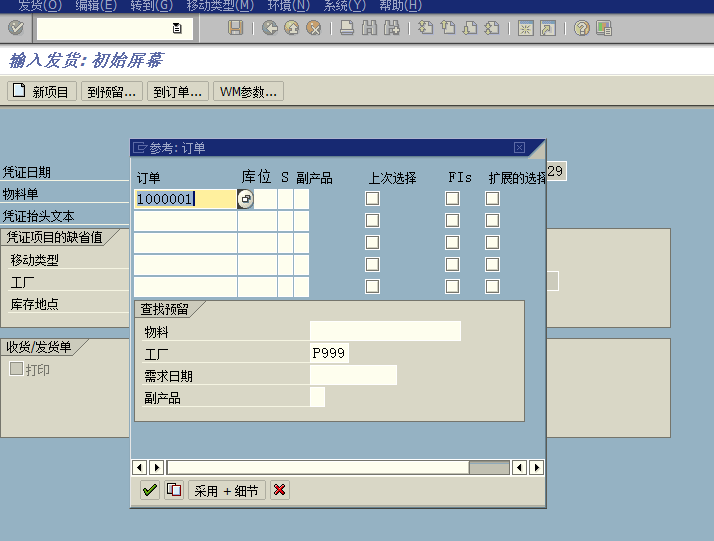Click the 物料 input field in 查找预留
Viewport: 714px width, 541px height.
[x=385, y=331]
